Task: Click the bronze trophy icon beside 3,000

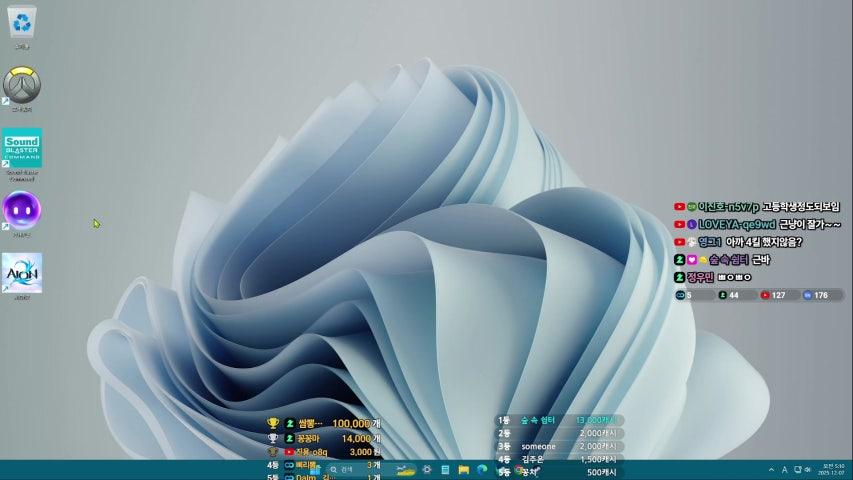Action: click(273, 452)
